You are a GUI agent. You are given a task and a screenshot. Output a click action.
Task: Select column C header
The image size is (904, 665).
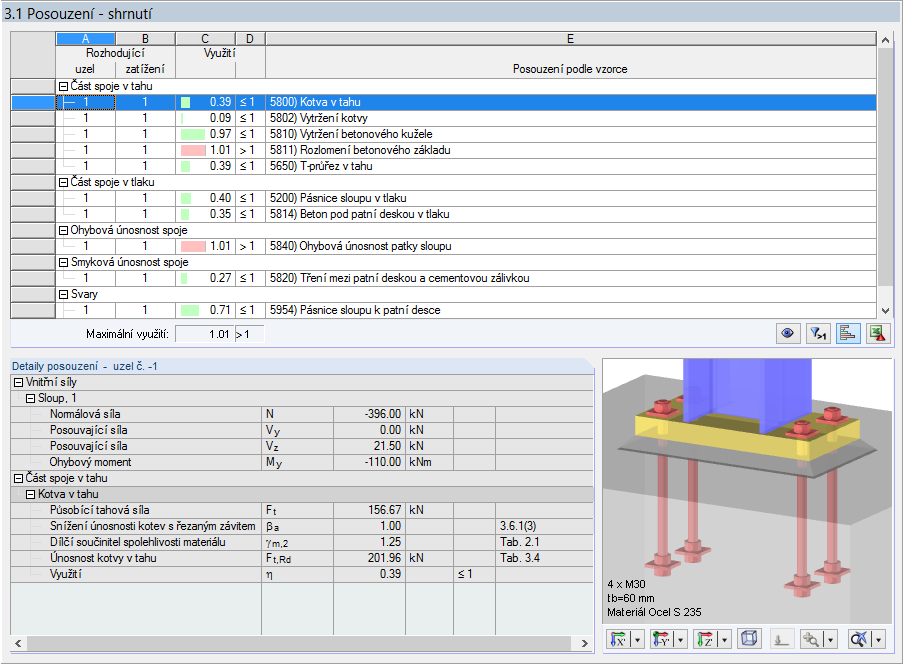(x=205, y=39)
